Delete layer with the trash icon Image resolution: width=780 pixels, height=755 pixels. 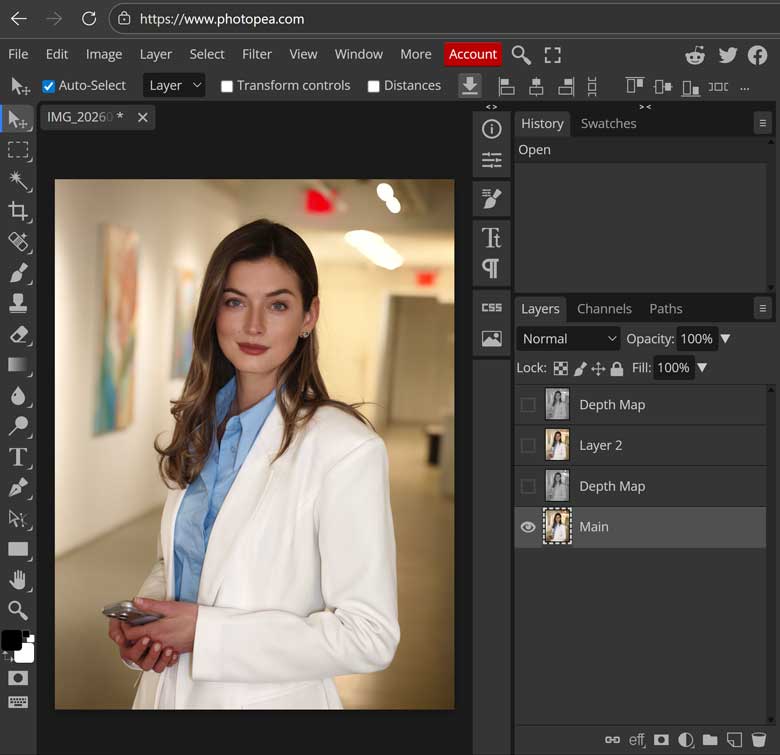coord(758,740)
